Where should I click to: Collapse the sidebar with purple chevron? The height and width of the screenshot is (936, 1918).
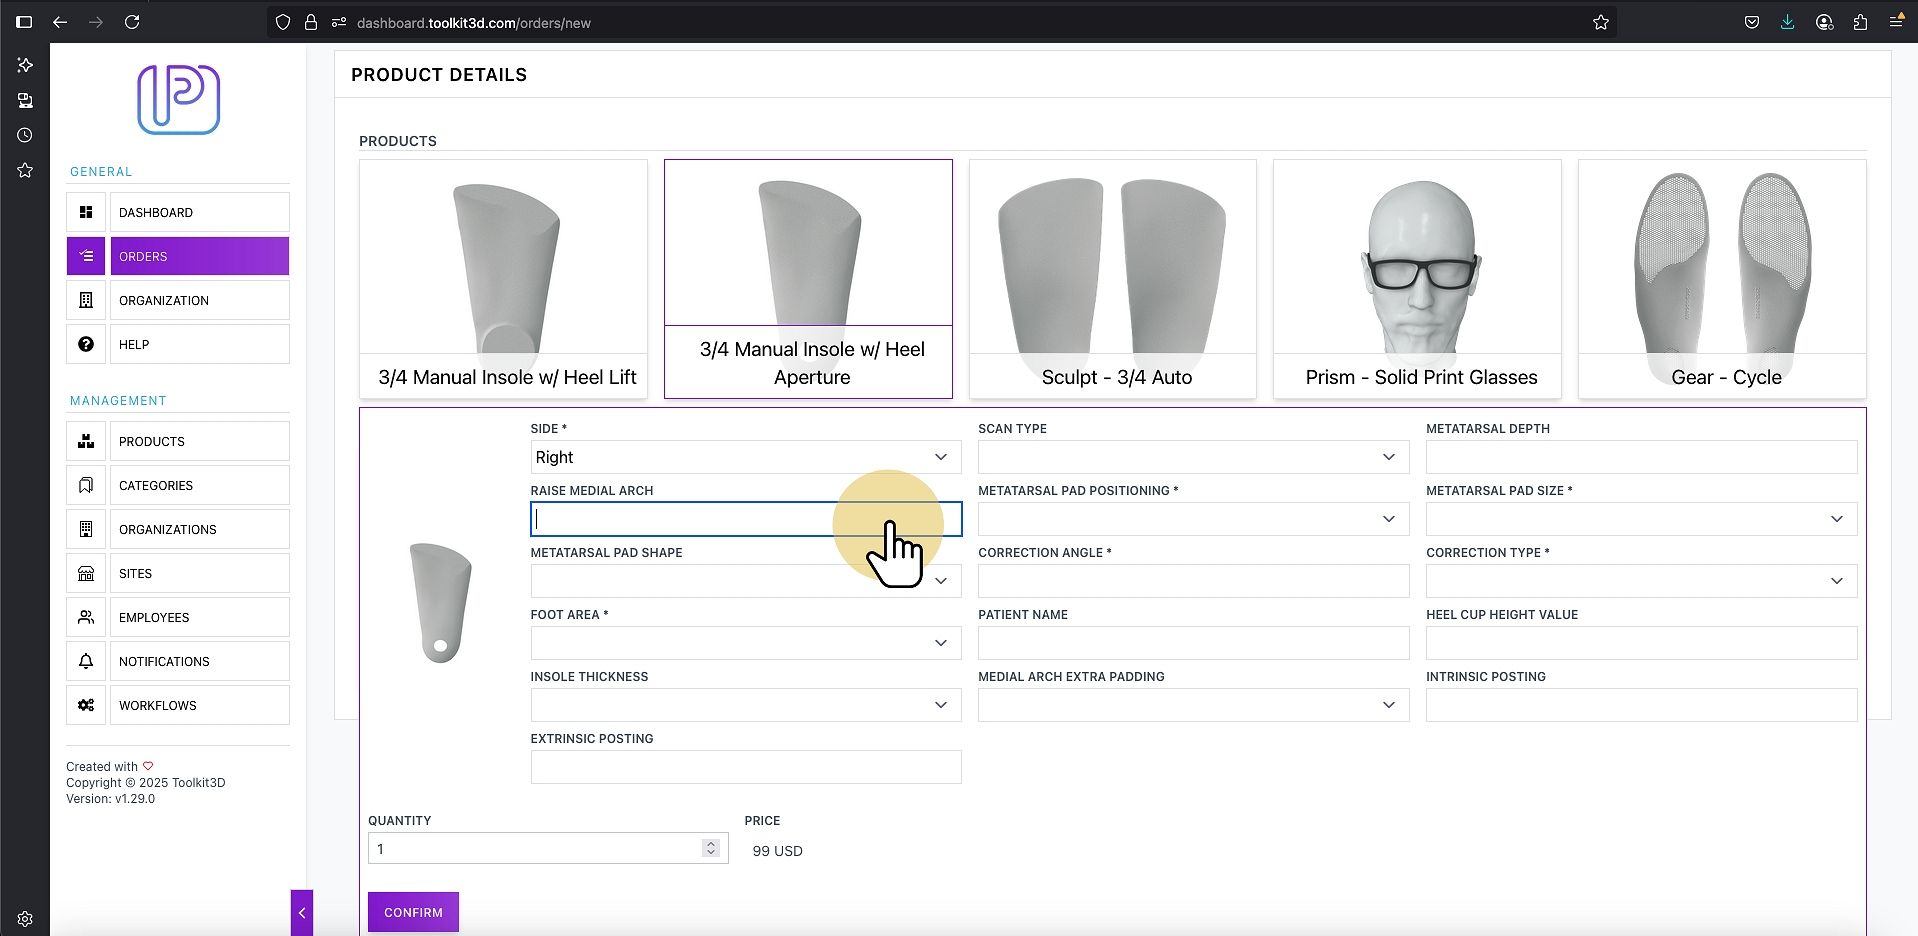coord(302,912)
